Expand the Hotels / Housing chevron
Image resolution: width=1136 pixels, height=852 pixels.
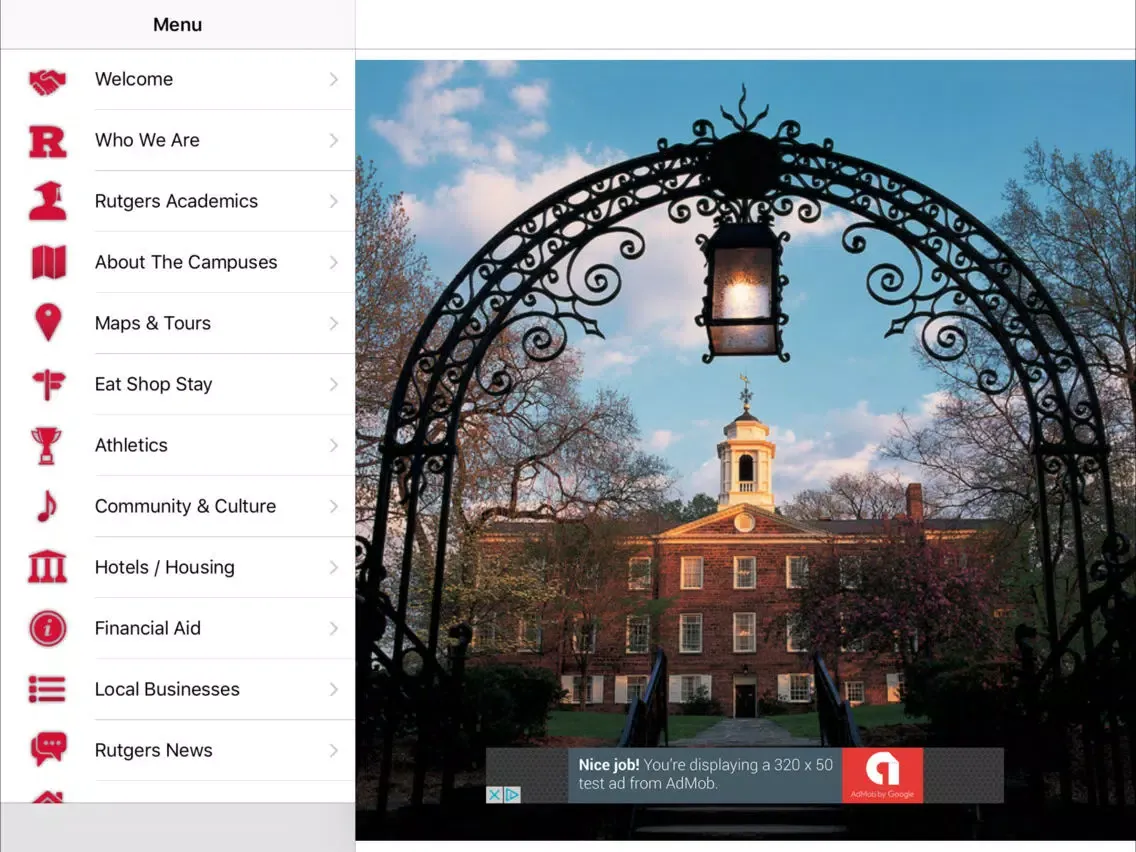pyautogui.click(x=334, y=567)
